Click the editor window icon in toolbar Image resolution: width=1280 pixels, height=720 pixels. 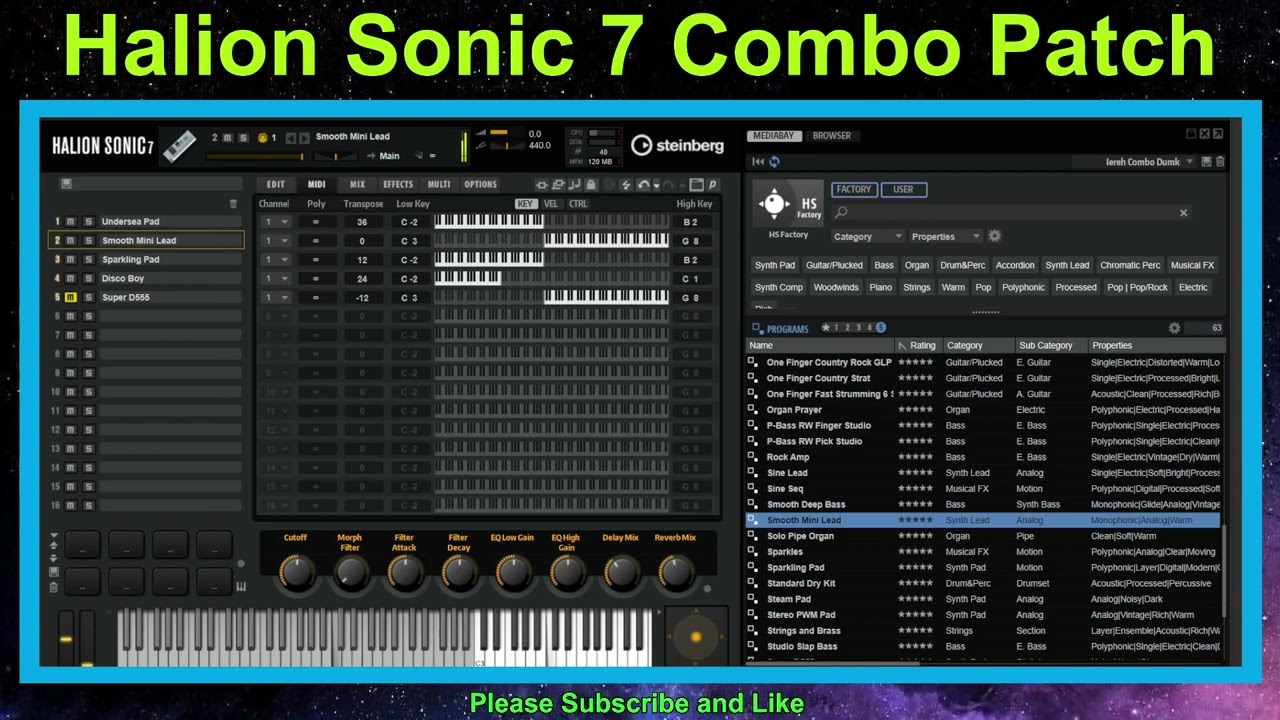click(x=696, y=185)
